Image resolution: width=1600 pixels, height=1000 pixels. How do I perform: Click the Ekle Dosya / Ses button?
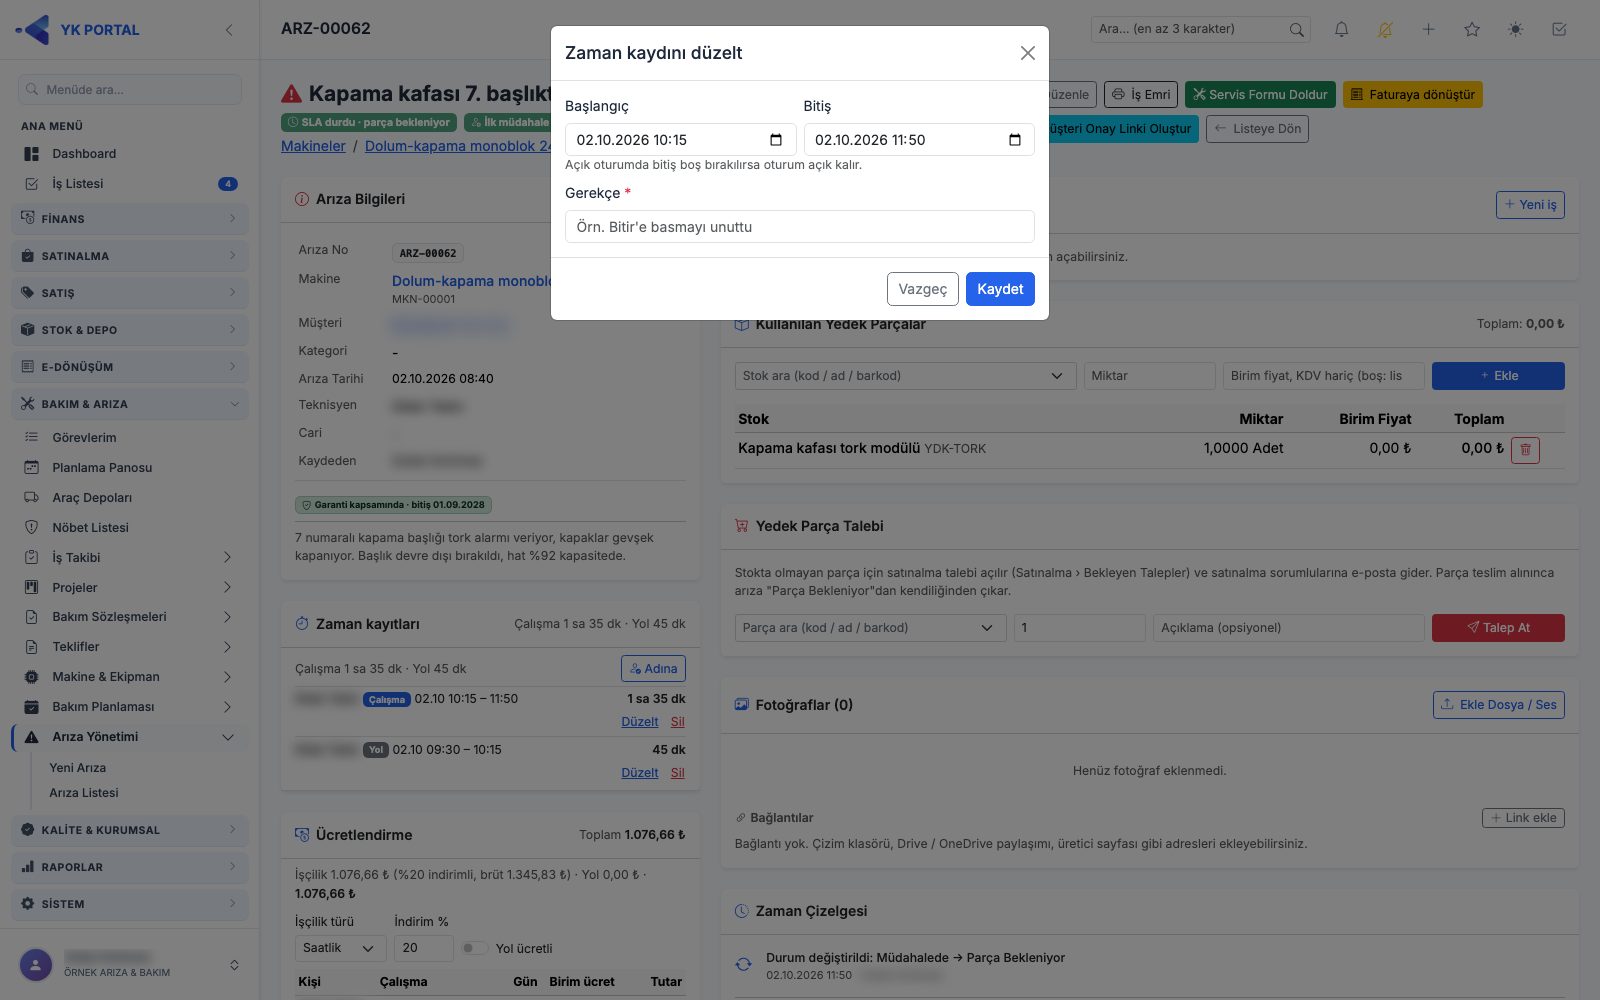click(x=1498, y=705)
